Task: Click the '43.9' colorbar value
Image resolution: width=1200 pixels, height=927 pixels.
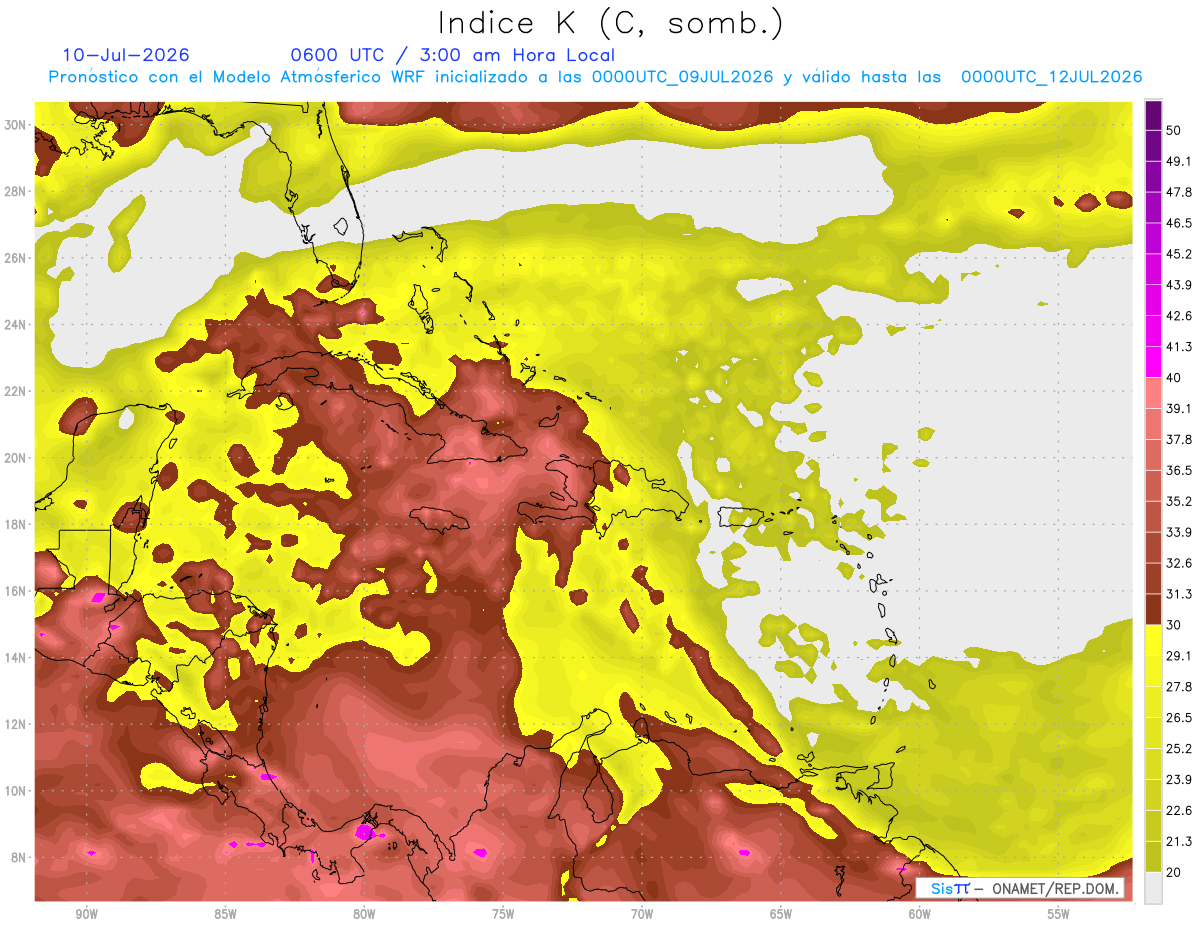Action: click(1178, 285)
